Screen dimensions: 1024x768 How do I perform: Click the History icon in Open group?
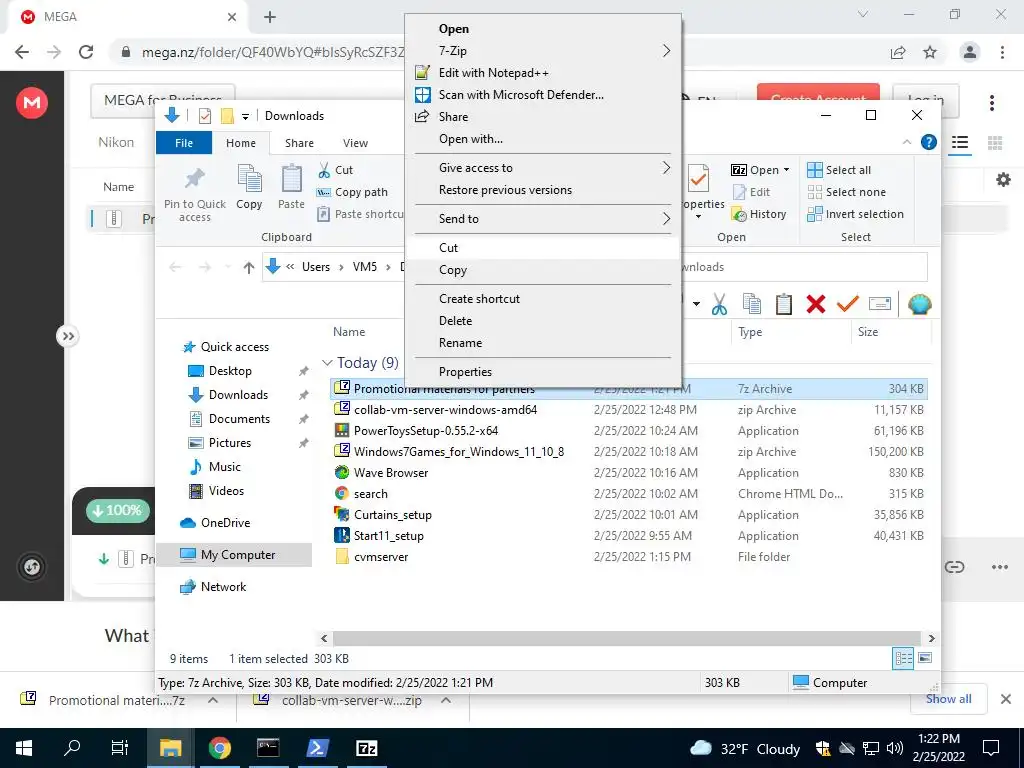(x=739, y=214)
